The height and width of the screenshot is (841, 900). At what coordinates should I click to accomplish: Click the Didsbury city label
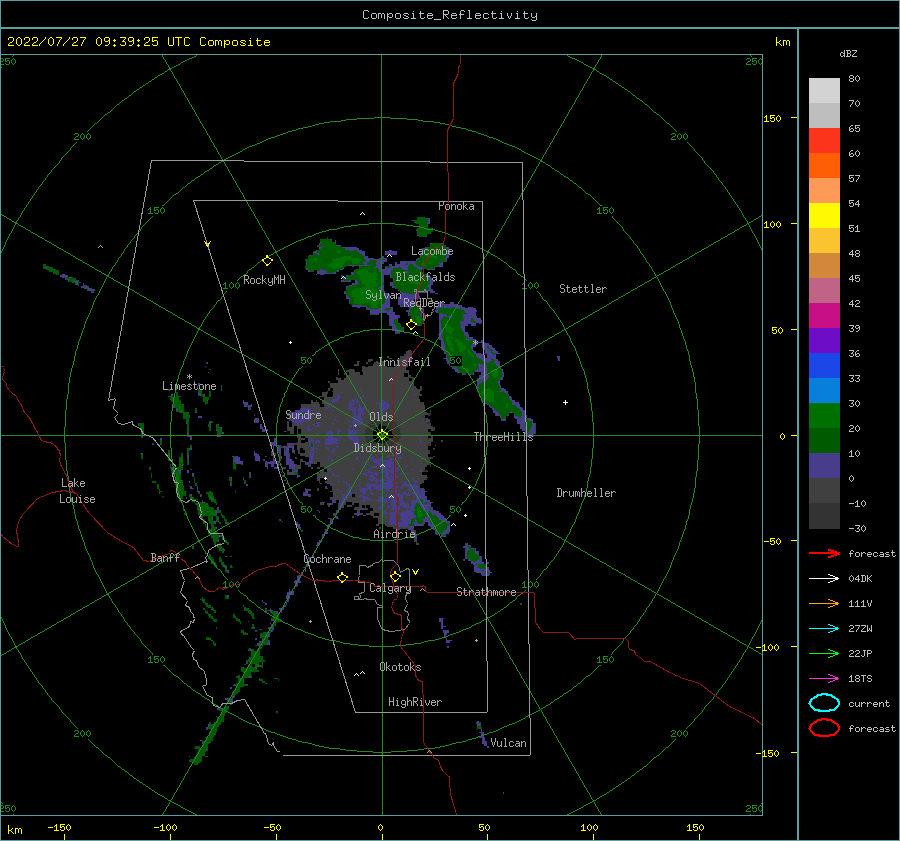377,448
